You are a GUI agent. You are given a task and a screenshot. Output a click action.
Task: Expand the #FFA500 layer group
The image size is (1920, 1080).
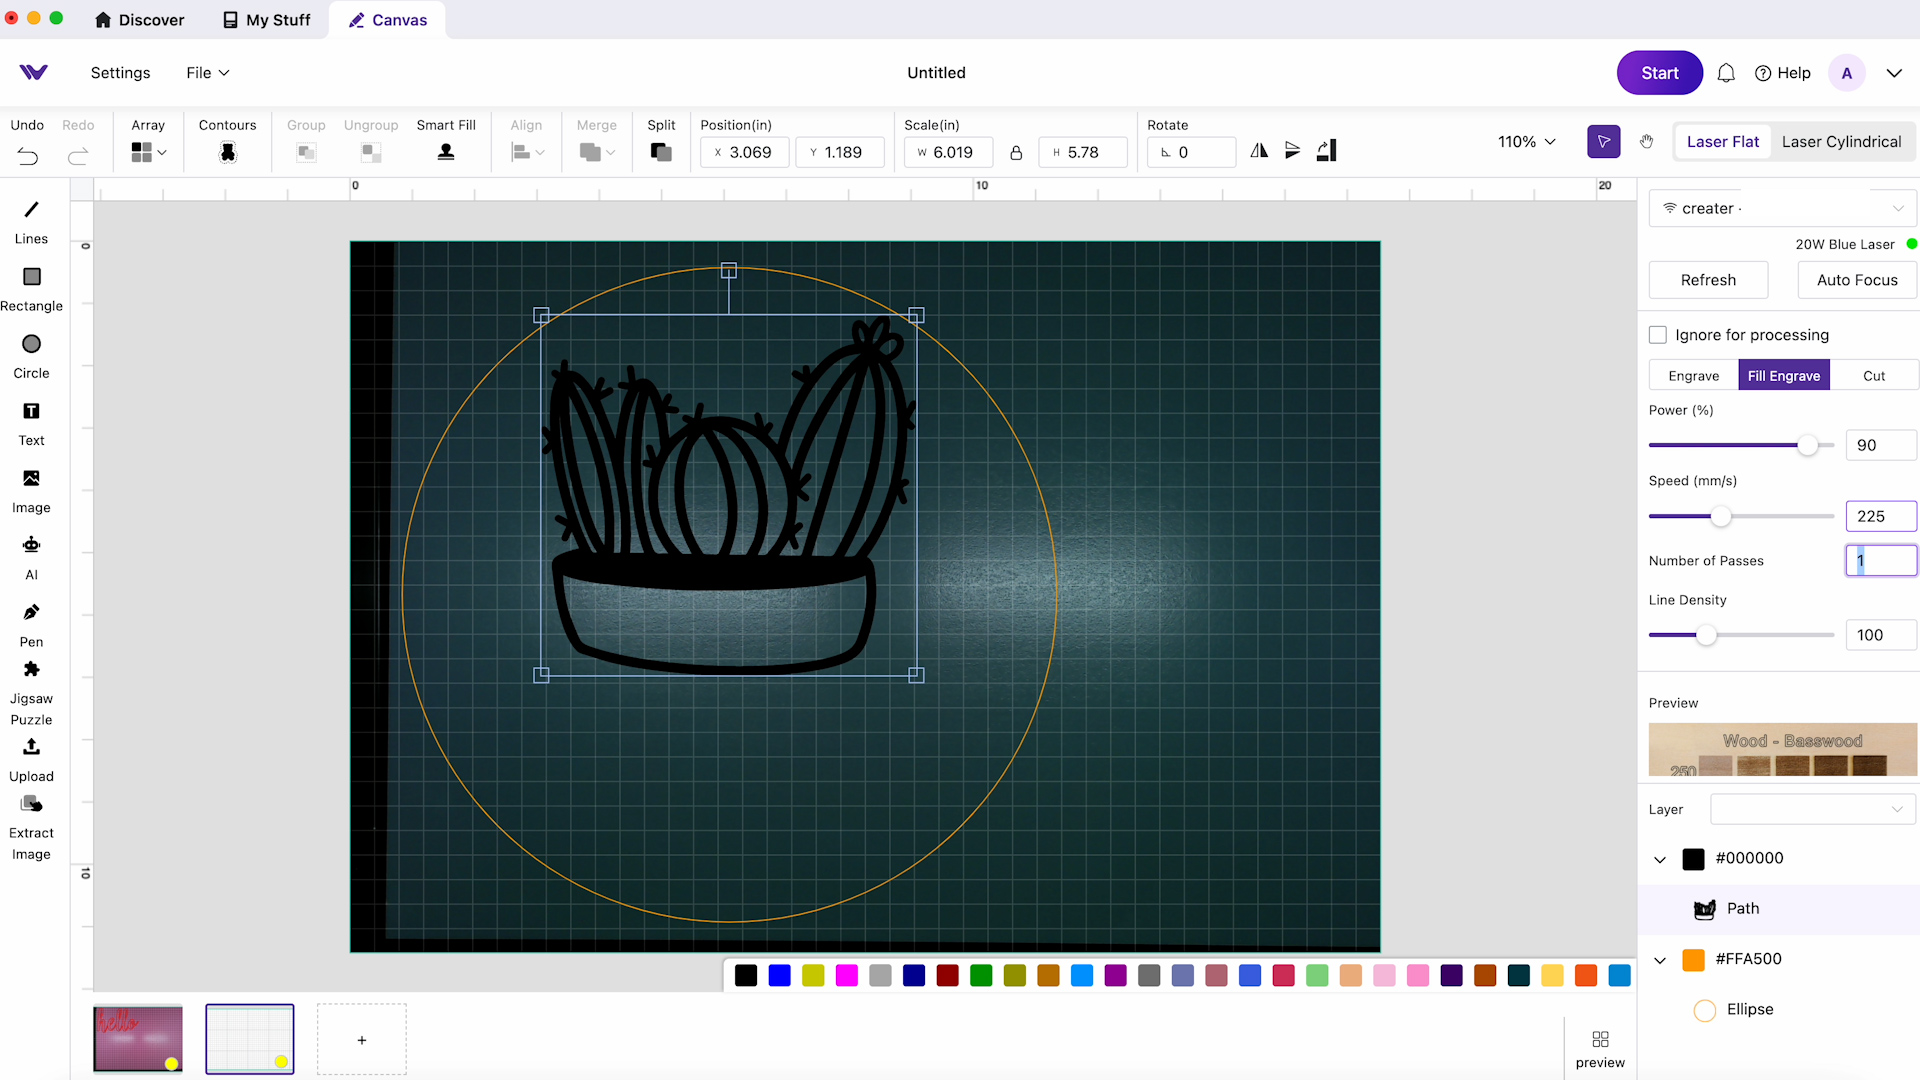pos(1660,960)
